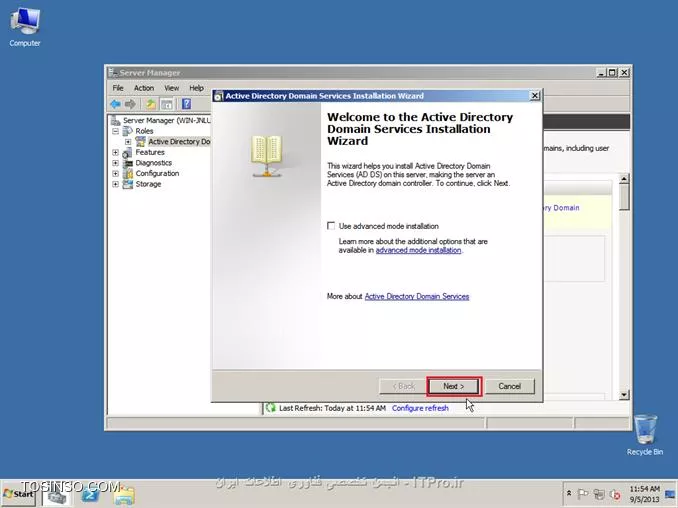Open the Action menu in Server Manager
This screenshot has width=678, height=508.
(x=144, y=88)
